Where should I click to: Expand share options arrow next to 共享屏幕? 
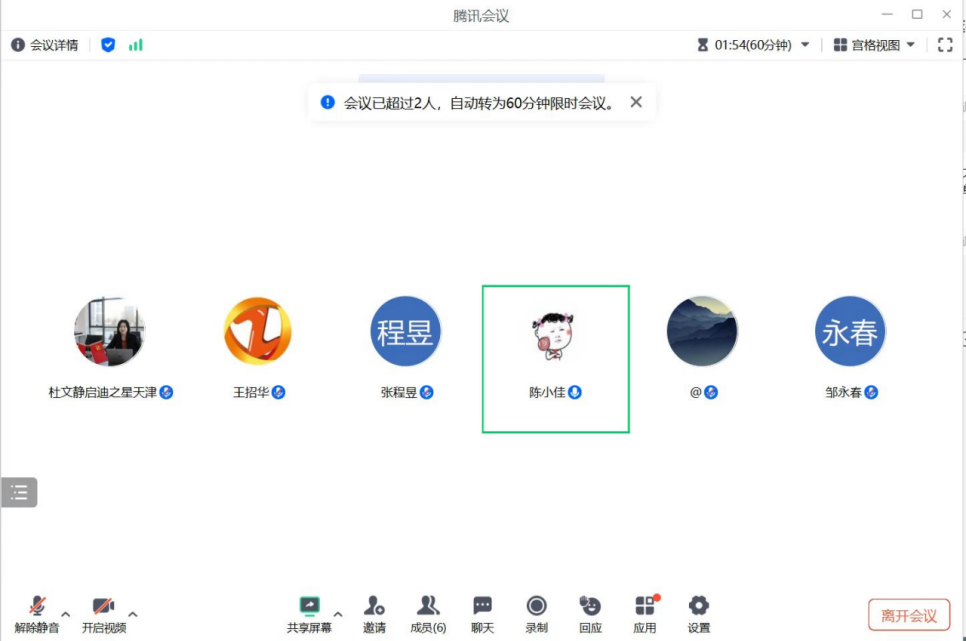click(338, 614)
